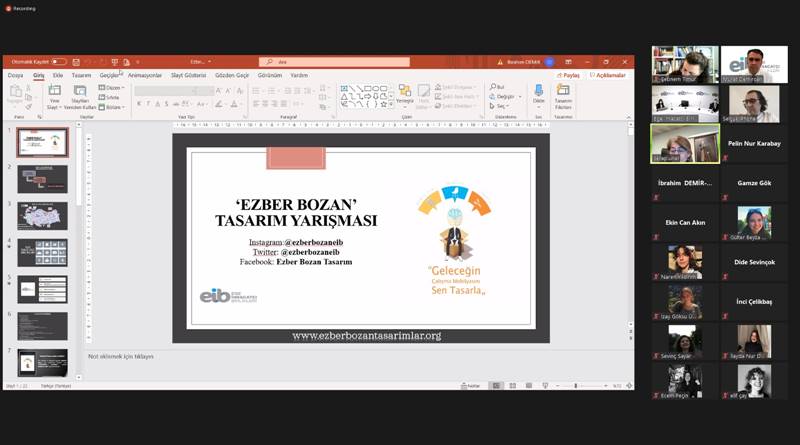Switch to the Ekle ribbon tab
Viewport: 800px width, 445px height.
pos(58,75)
